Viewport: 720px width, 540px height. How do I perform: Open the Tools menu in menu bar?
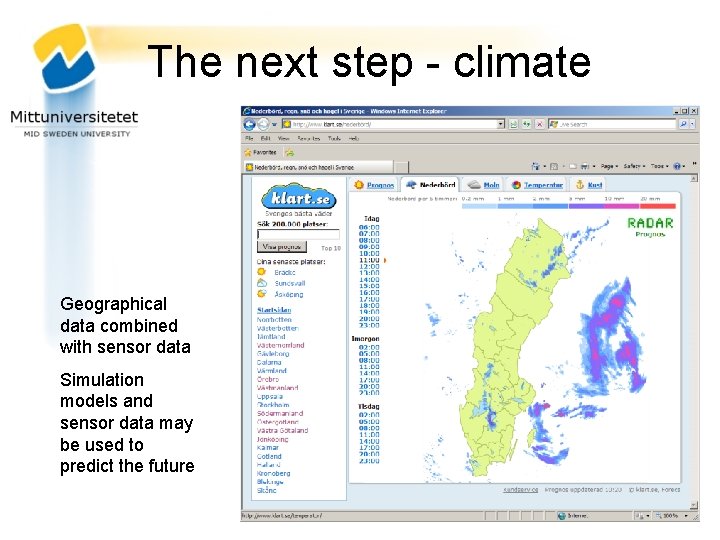click(334, 138)
